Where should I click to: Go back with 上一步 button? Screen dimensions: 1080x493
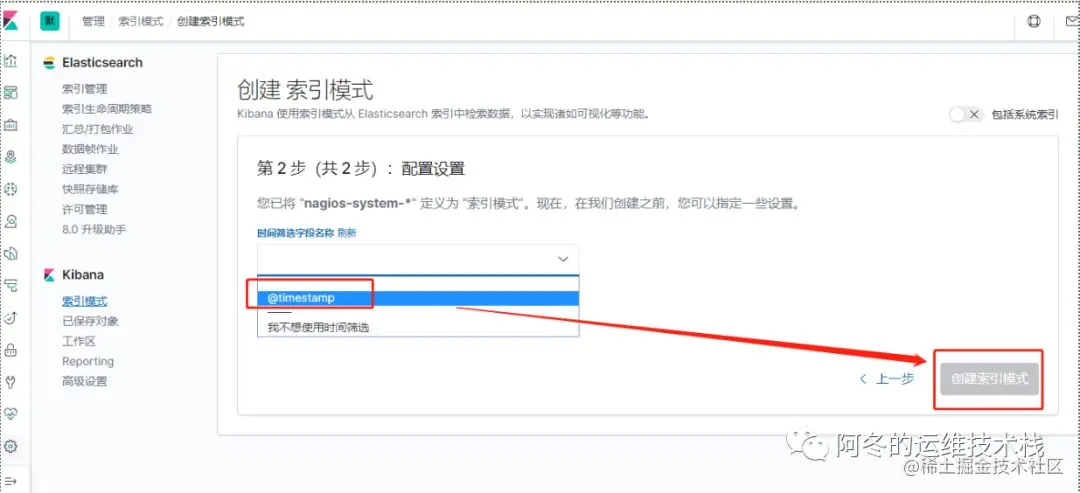coord(887,378)
